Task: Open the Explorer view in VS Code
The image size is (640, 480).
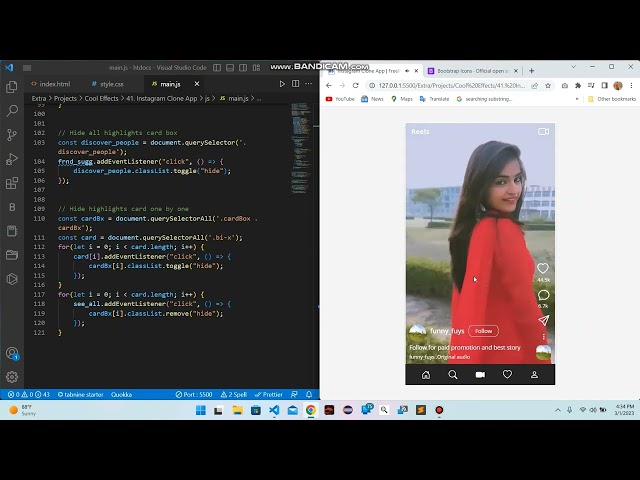Action: [x=12, y=87]
